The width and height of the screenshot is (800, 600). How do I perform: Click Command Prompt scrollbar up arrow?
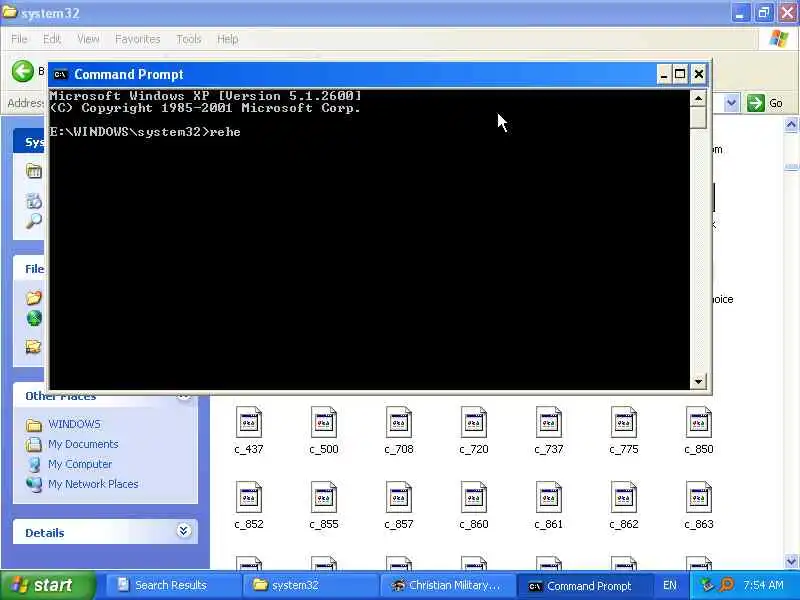pos(698,98)
